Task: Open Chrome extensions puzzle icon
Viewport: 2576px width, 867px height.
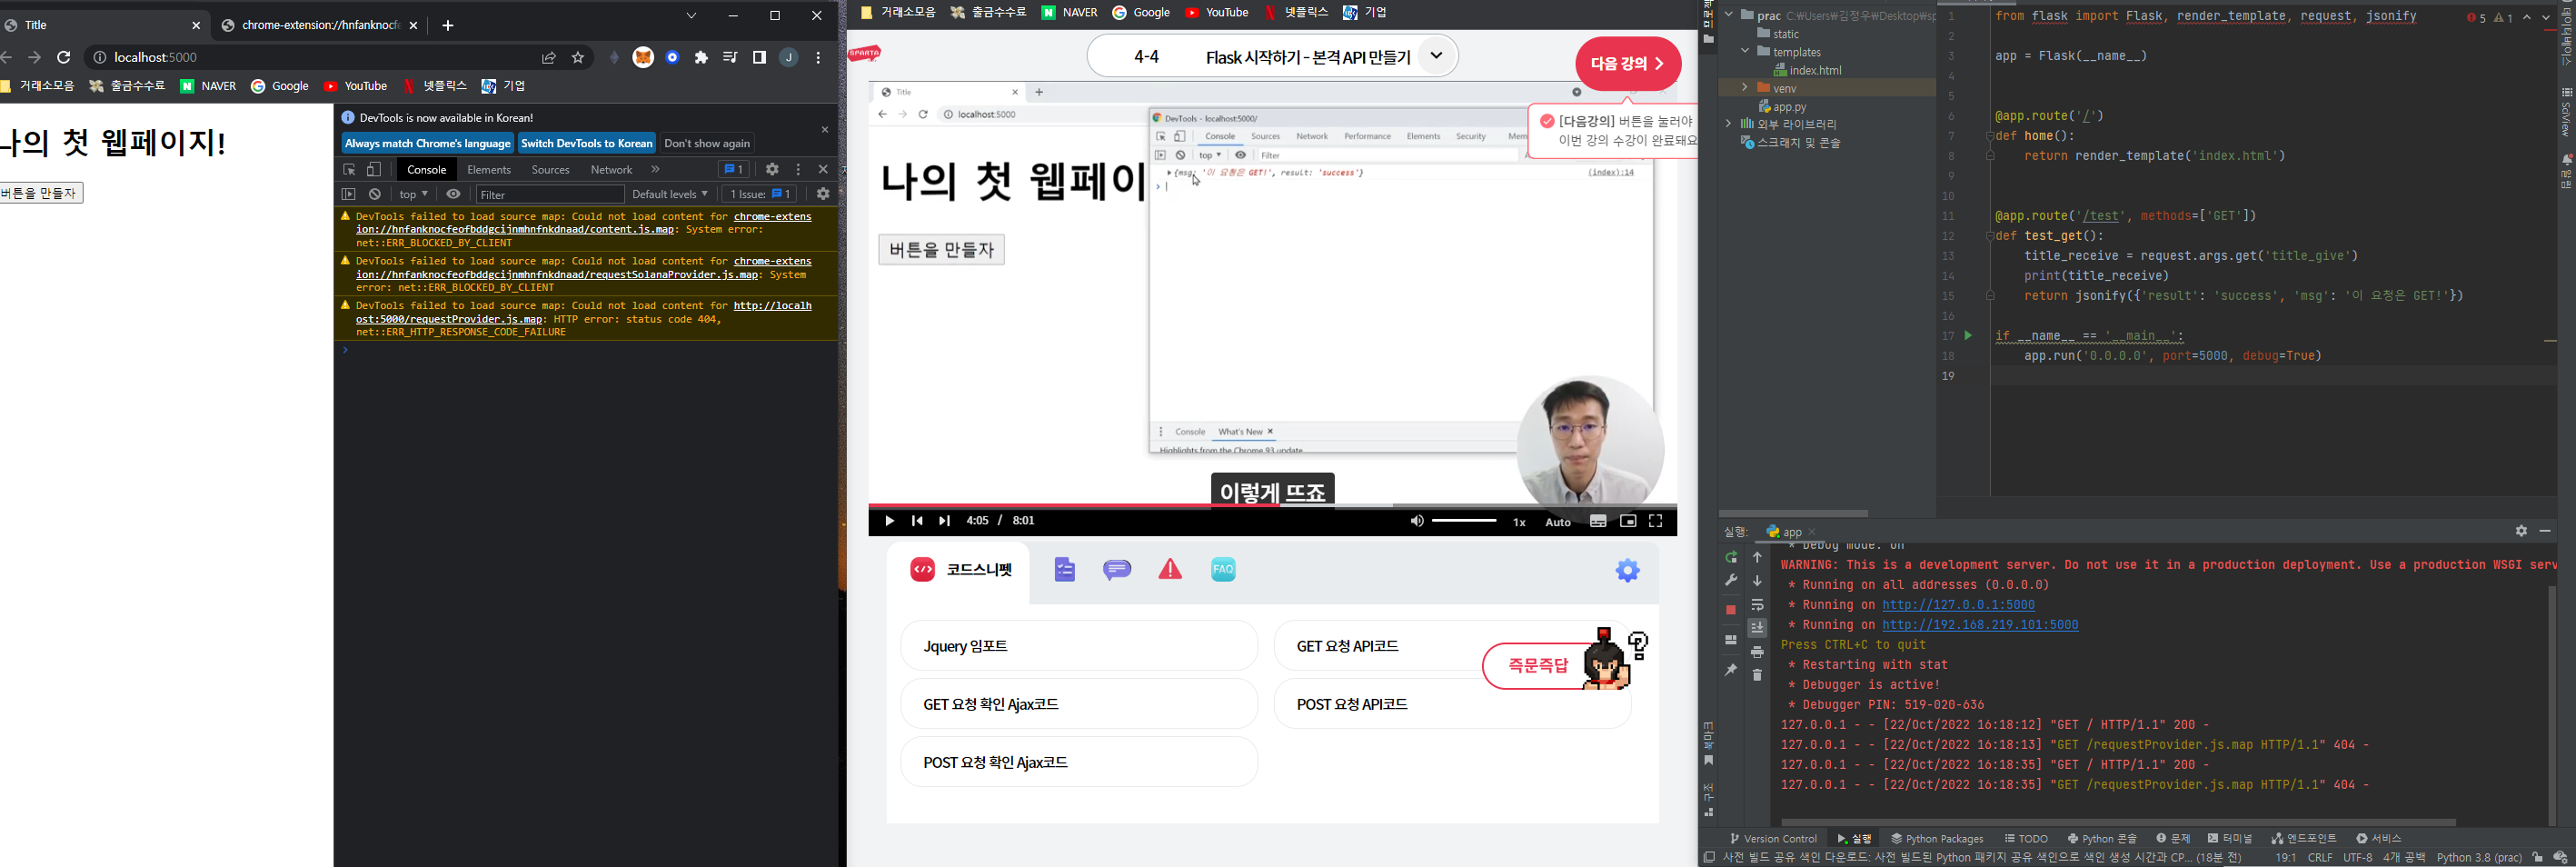Action: (701, 58)
